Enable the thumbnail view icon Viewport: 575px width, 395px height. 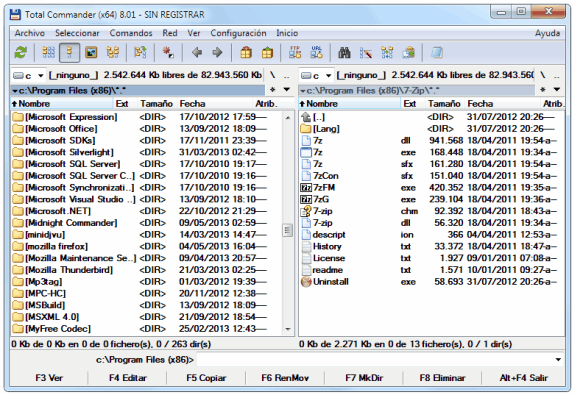click(x=91, y=53)
